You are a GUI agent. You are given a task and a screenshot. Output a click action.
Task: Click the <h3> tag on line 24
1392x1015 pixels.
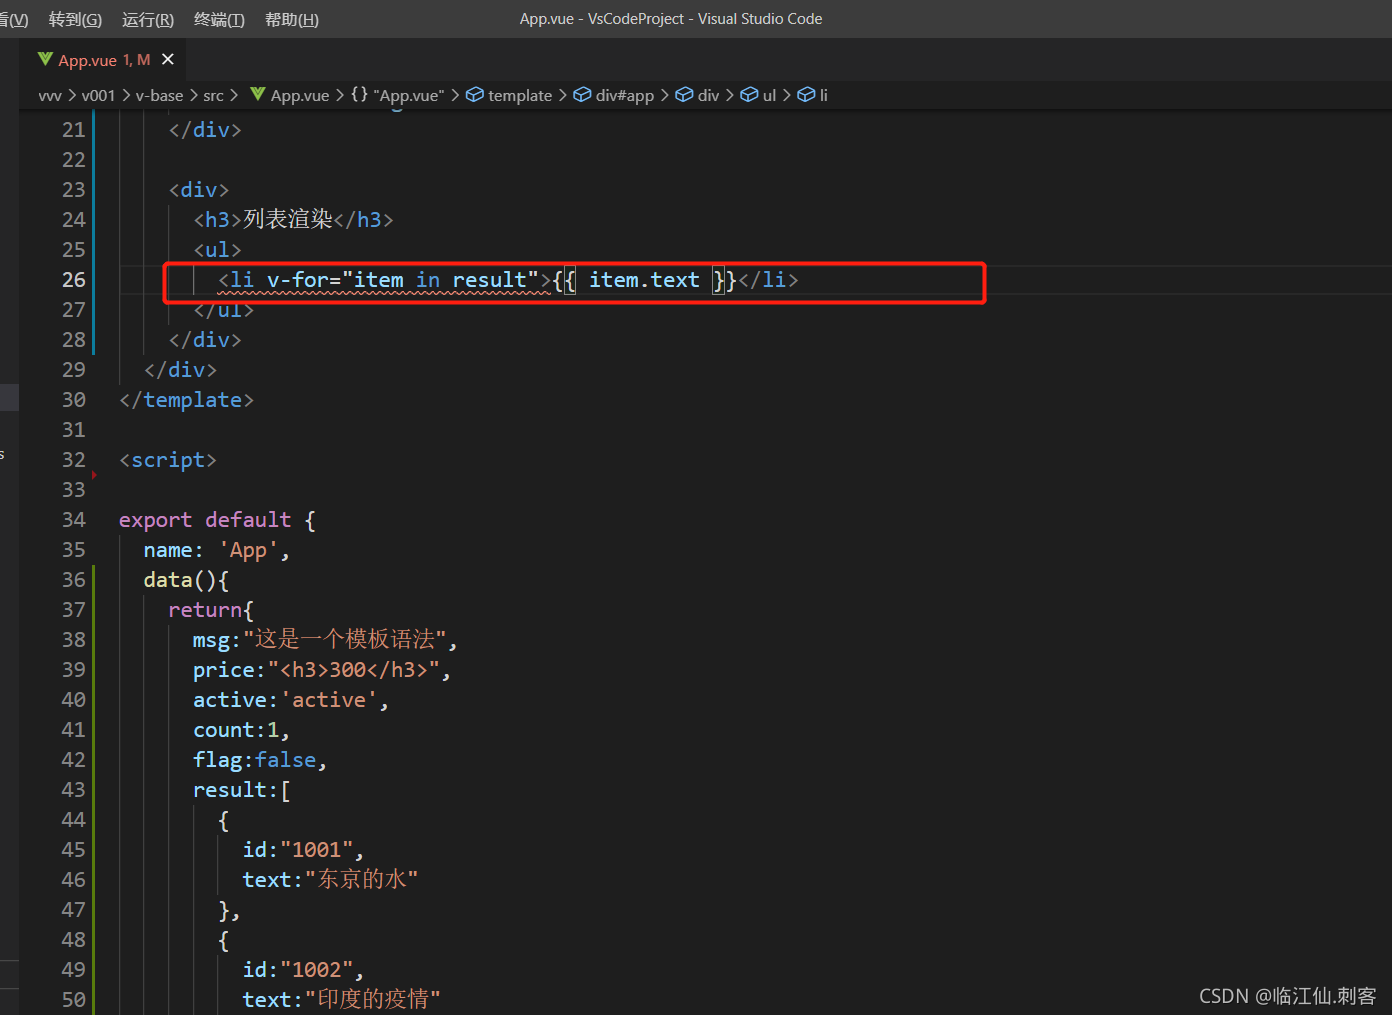[x=217, y=220]
